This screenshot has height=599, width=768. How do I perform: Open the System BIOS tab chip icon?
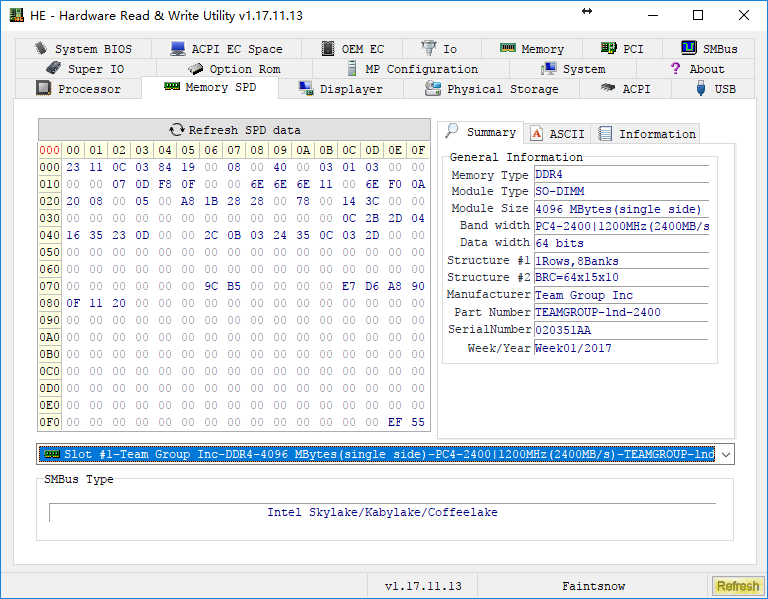pyautogui.click(x=41, y=49)
